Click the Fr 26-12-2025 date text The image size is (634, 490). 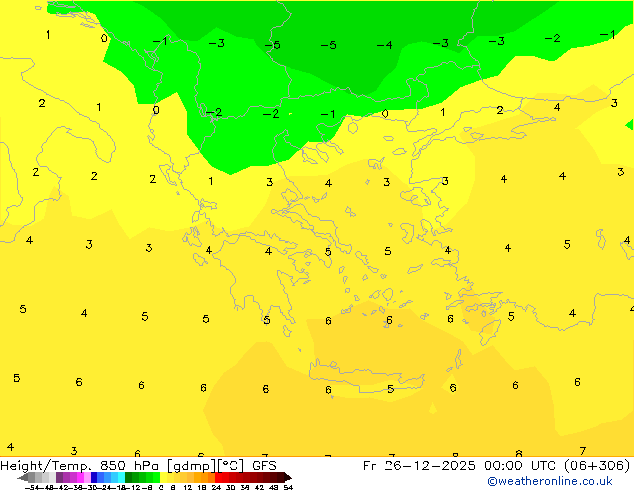point(419,466)
